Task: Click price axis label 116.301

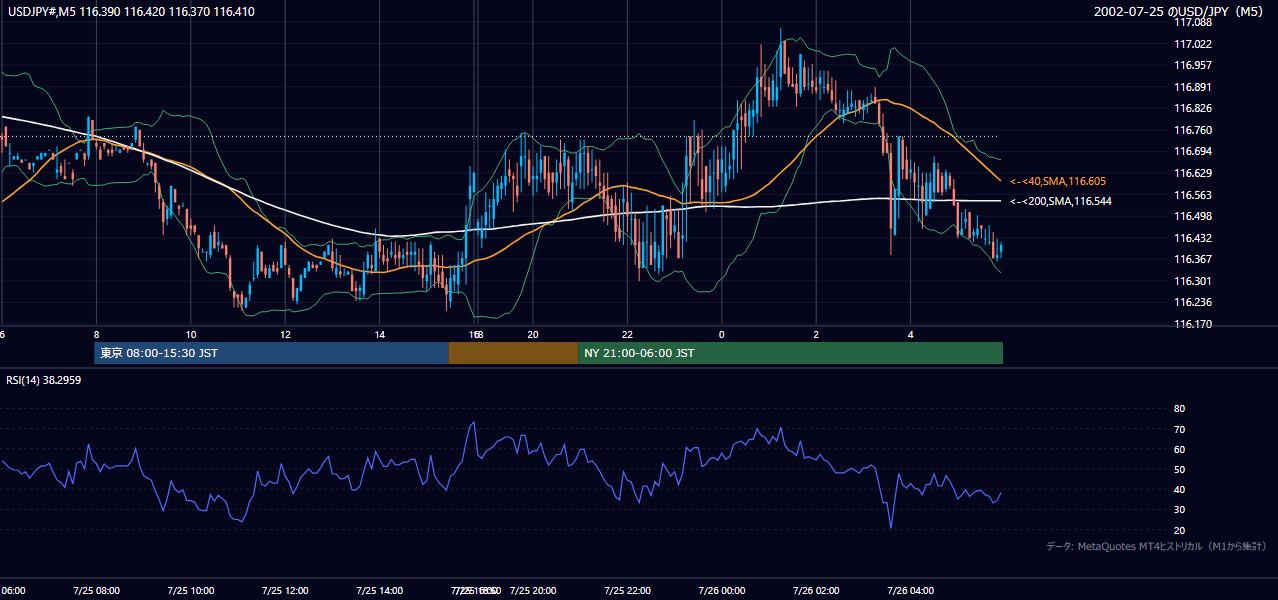Action: tap(1192, 281)
